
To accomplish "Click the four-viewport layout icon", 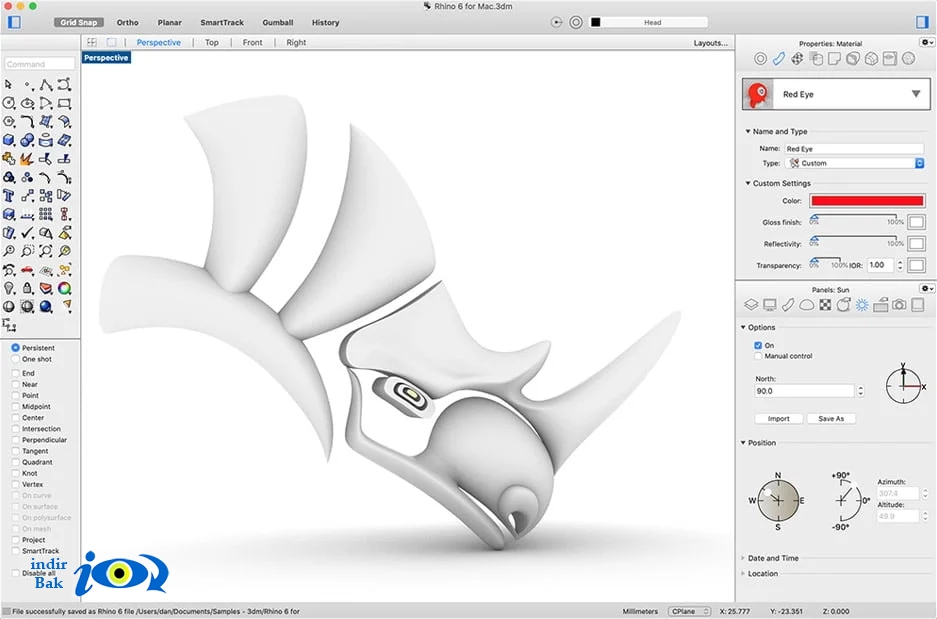I will coord(91,42).
